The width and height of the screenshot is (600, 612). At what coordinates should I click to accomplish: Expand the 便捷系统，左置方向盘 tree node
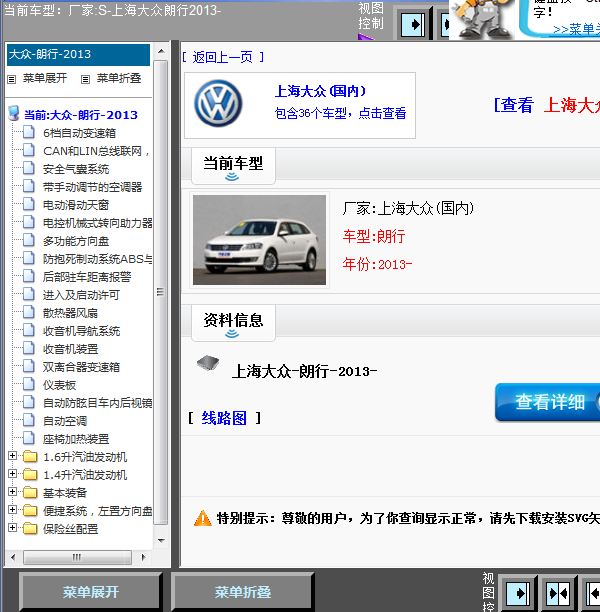click(x=12, y=509)
